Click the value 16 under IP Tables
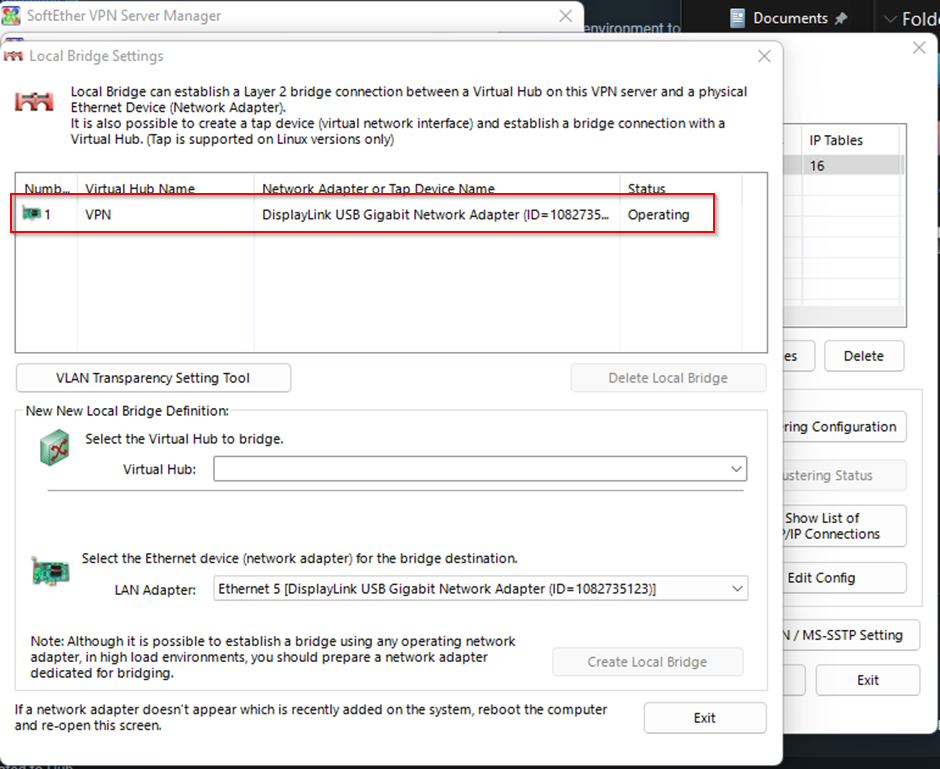The height and width of the screenshot is (769, 940). pyautogui.click(x=817, y=166)
